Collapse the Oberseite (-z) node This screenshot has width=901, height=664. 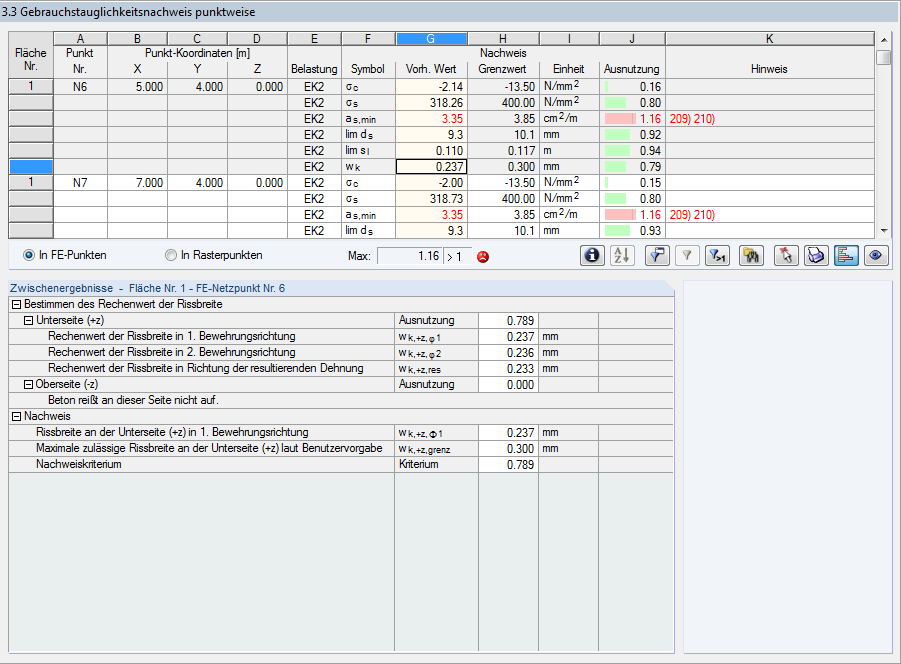(x=28, y=385)
